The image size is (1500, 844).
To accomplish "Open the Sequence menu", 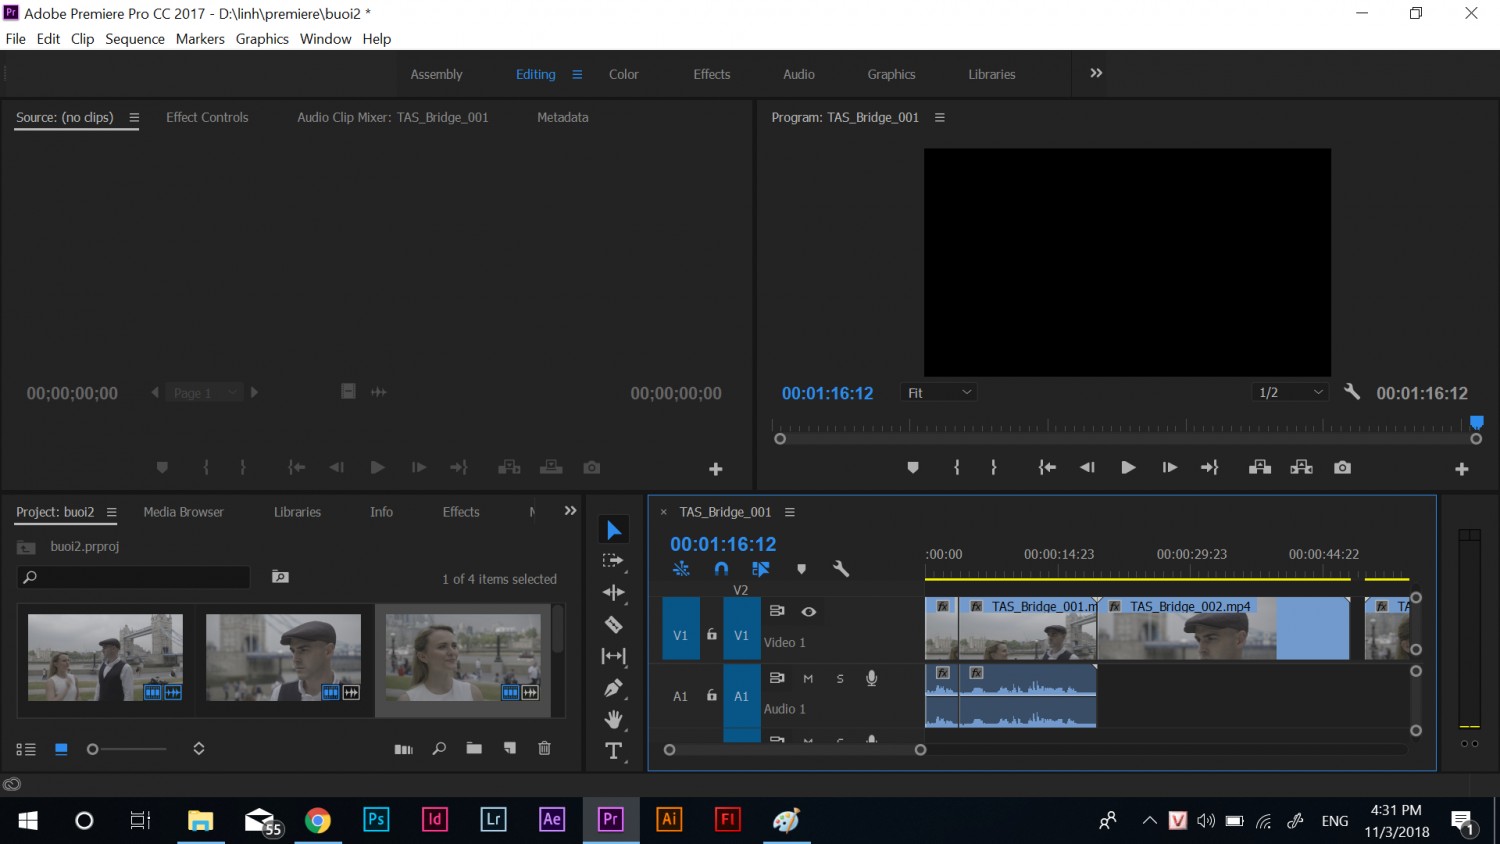I will [x=135, y=39].
